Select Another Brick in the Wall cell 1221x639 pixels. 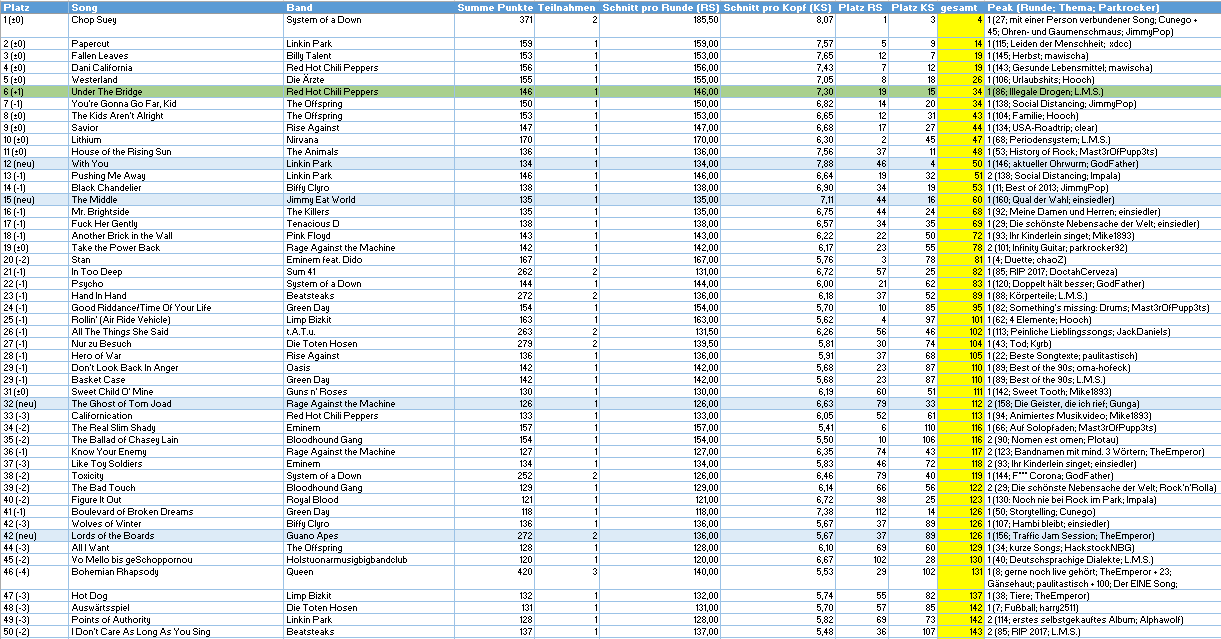click(176, 236)
